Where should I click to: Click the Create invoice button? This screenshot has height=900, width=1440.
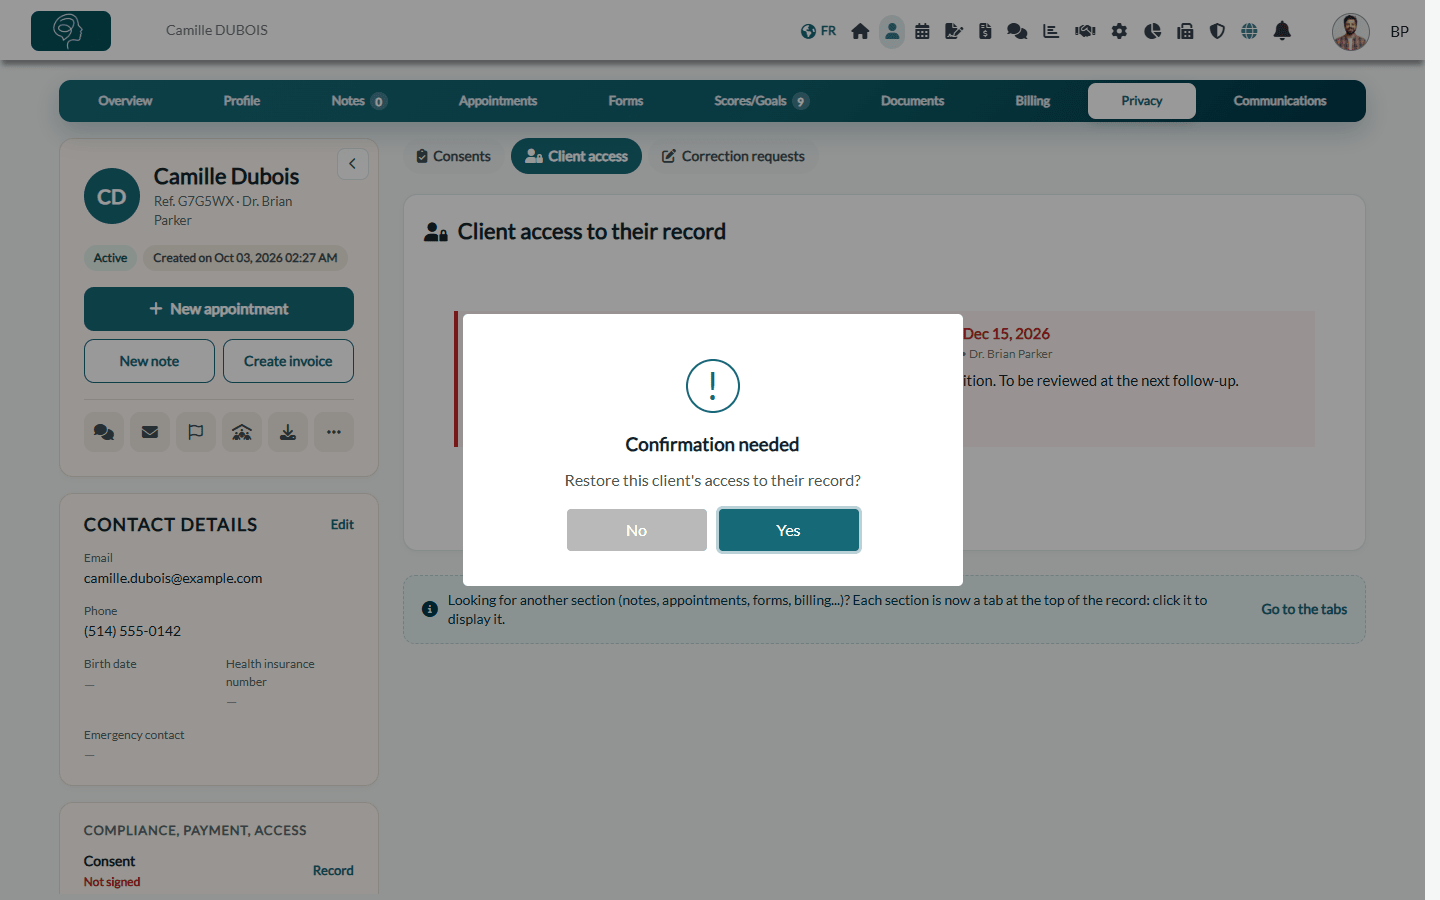pyautogui.click(x=288, y=361)
